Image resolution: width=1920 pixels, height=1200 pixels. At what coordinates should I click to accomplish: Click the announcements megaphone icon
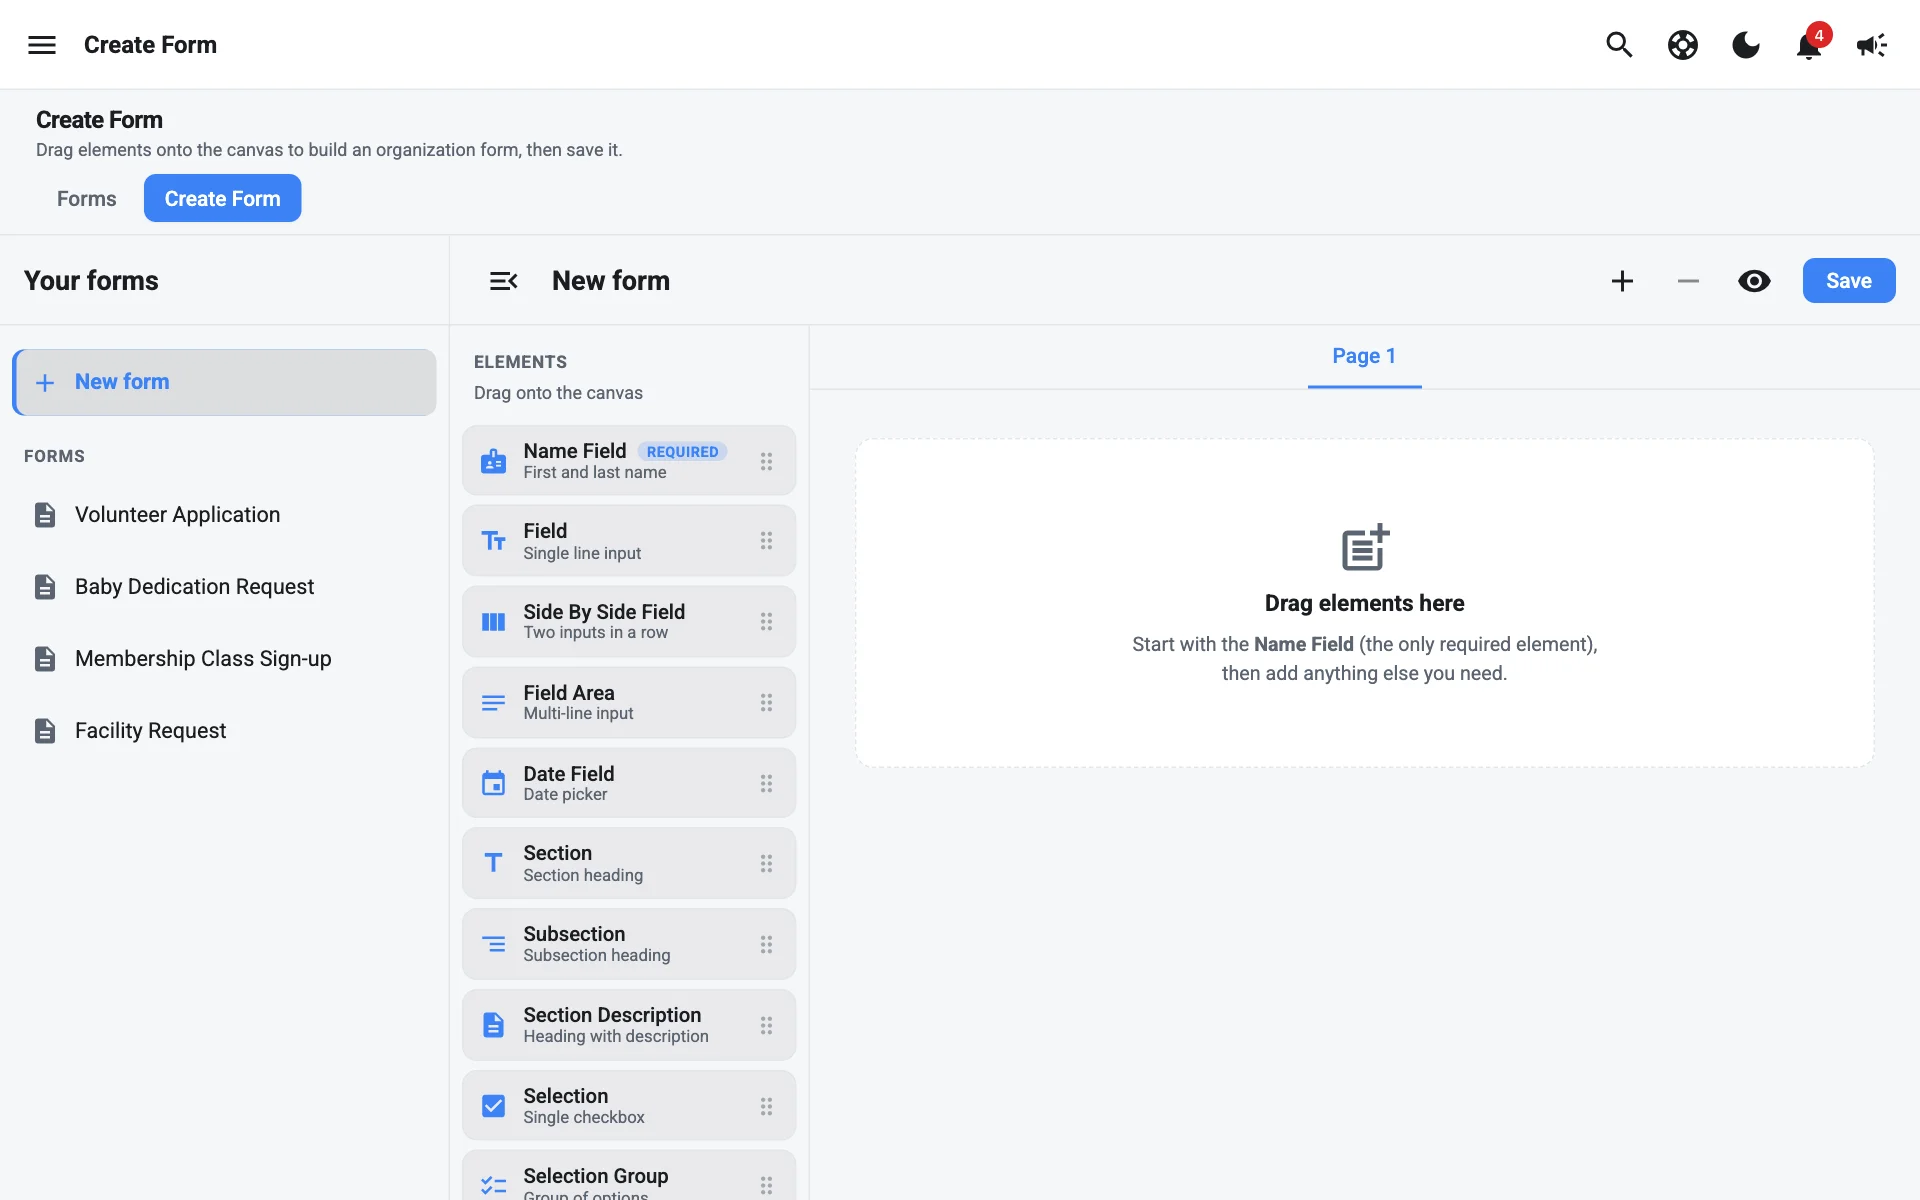pyautogui.click(x=1872, y=45)
